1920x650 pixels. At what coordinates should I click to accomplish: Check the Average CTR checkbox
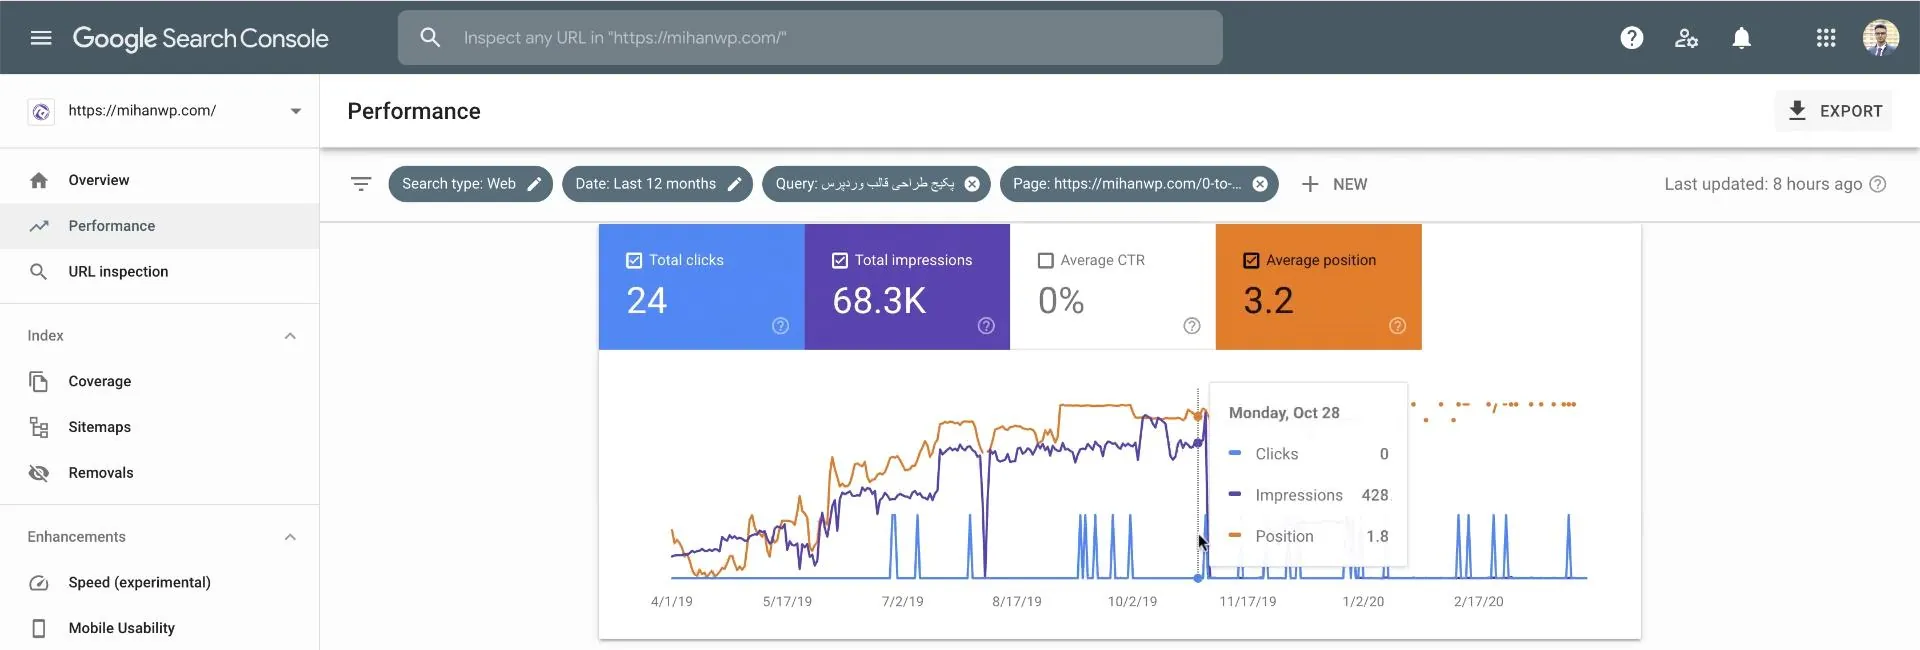[1046, 260]
